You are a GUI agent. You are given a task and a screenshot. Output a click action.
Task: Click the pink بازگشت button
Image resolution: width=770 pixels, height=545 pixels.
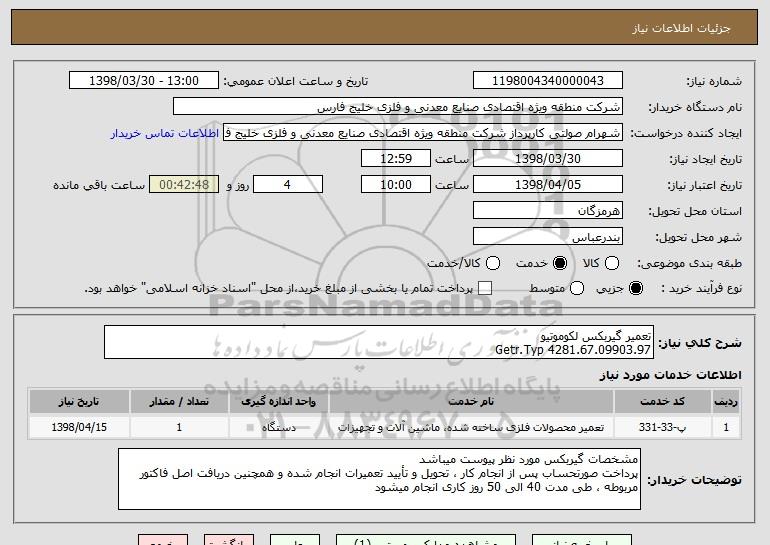click(229, 540)
